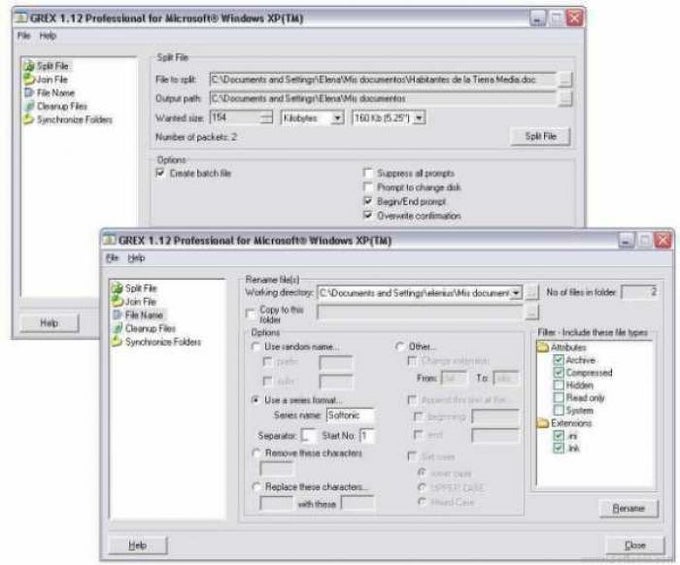Uncheck Archive attribute filter
Screen dimensions: 680x565
coord(559,360)
